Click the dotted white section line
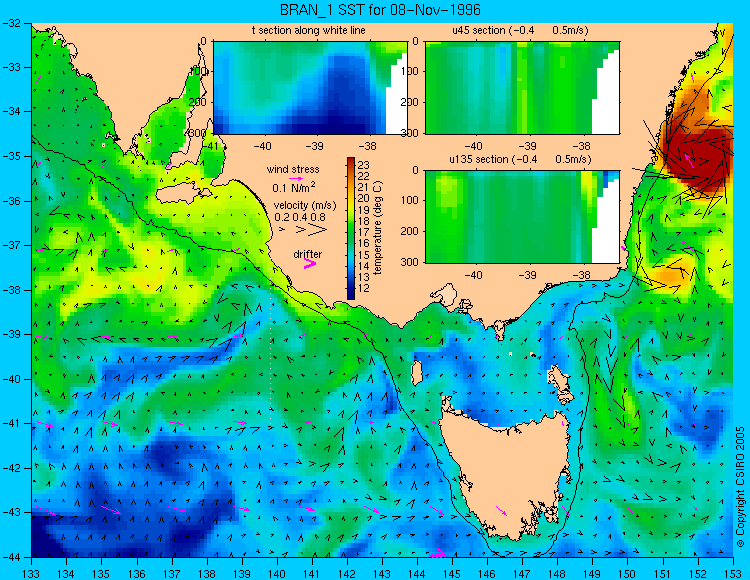 point(271,354)
